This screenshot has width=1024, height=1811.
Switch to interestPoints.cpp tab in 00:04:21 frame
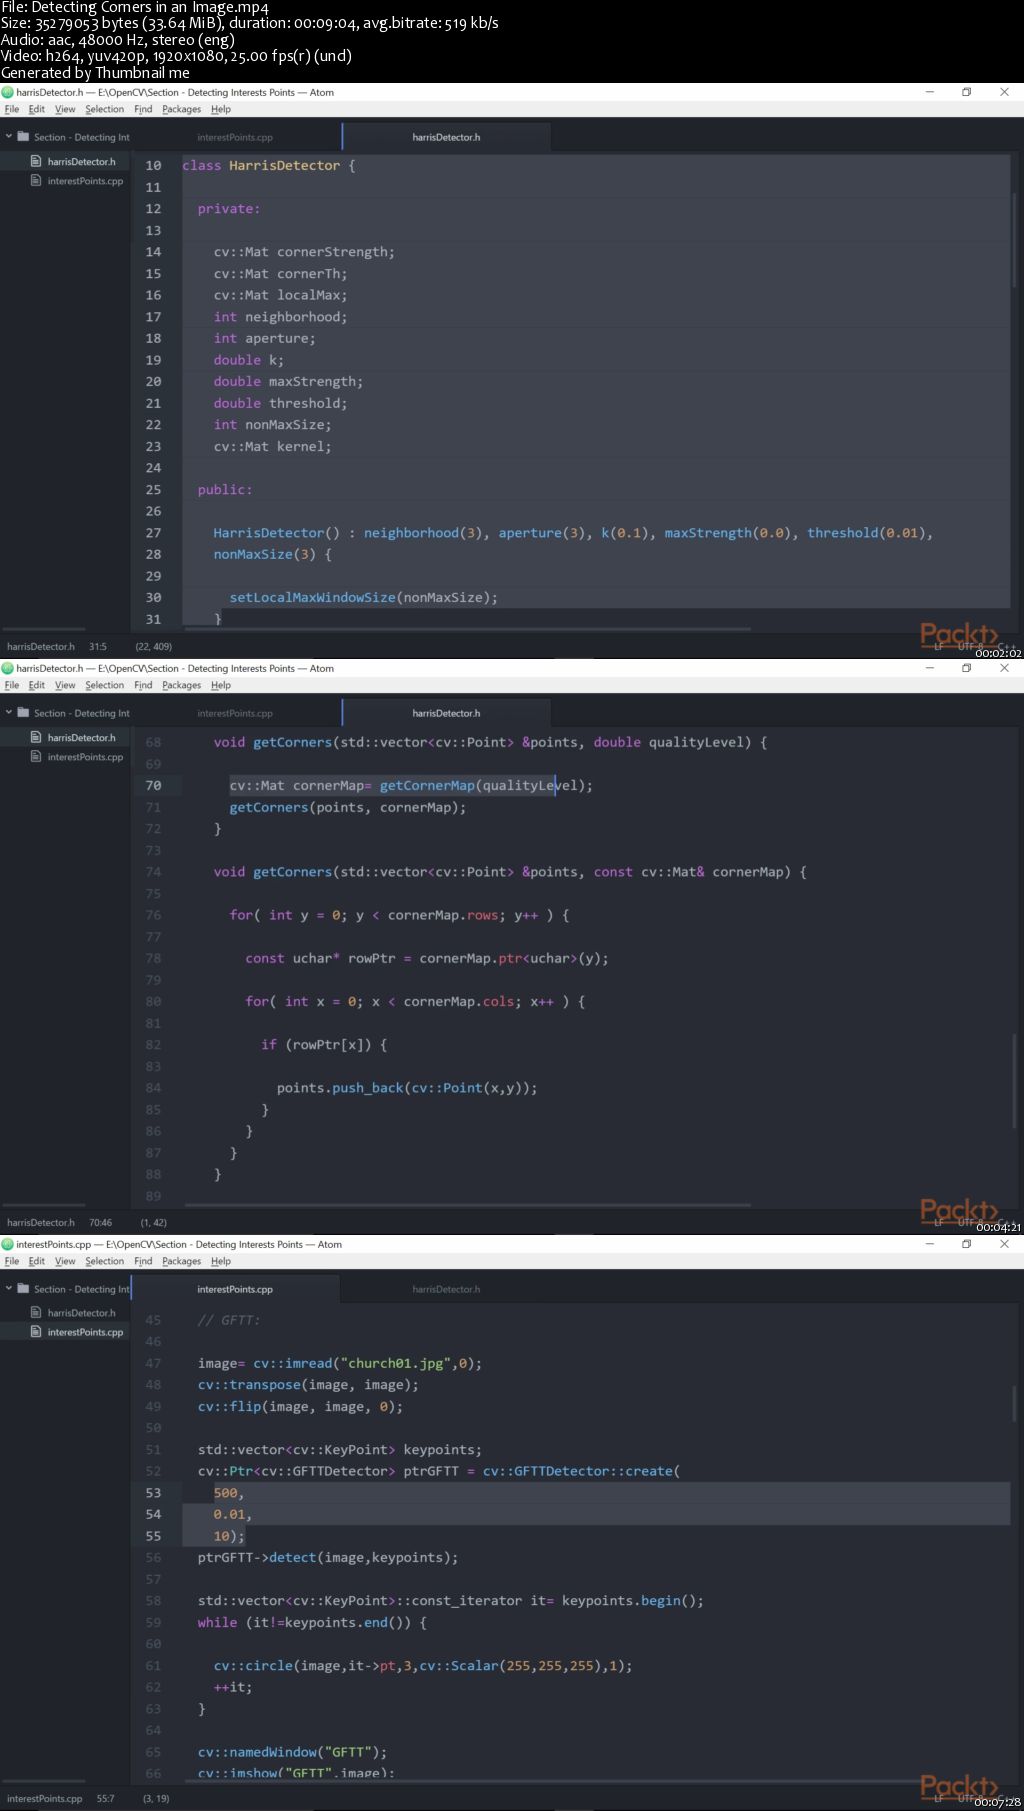pyautogui.click(x=236, y=713)
